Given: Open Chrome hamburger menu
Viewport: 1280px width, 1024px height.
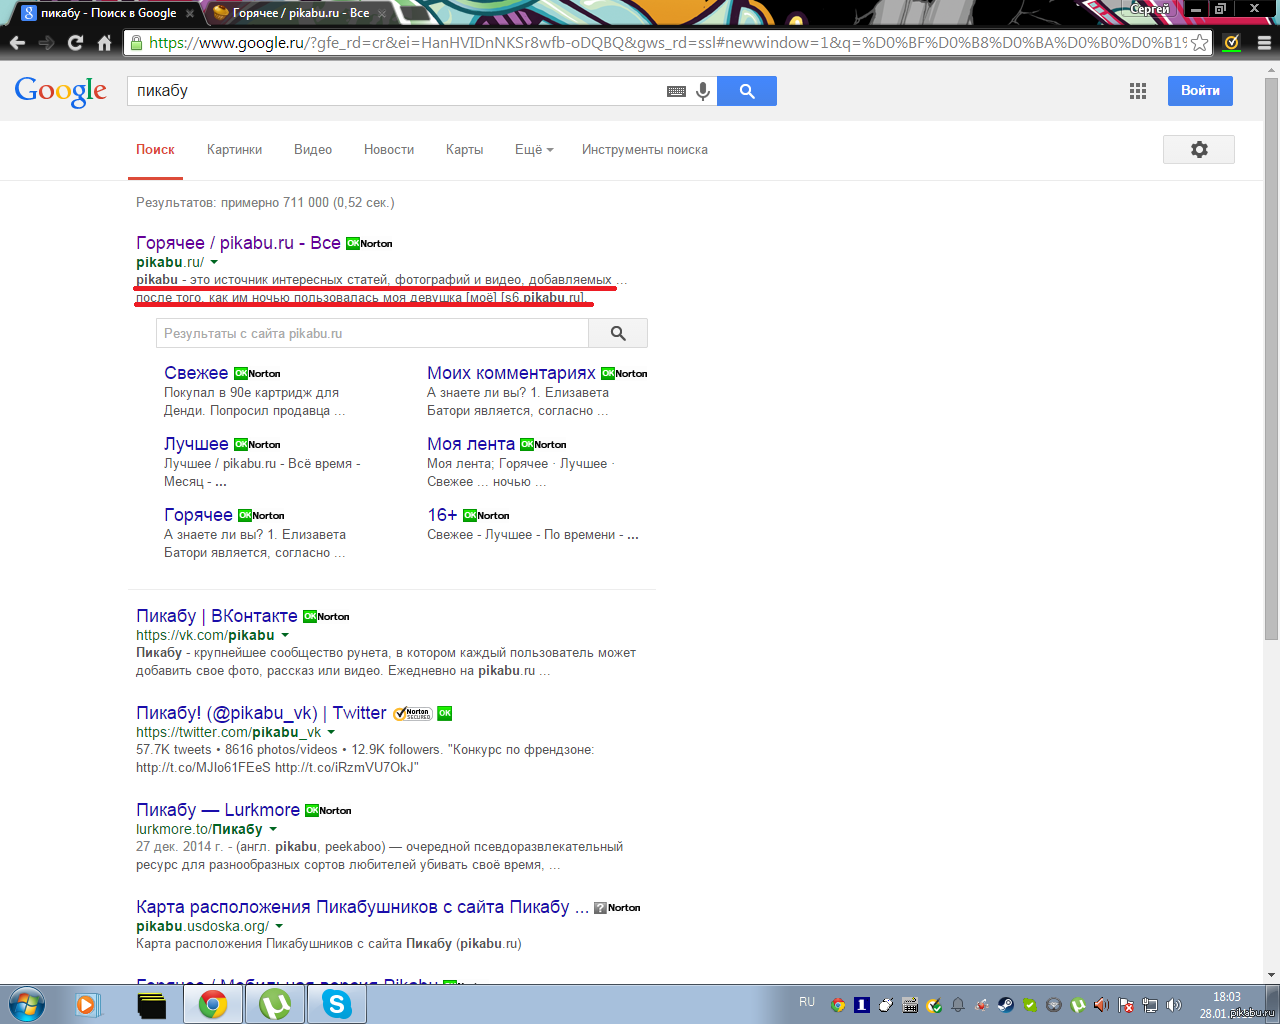Looking at the screenshot, I should [x=1264, y=43].
